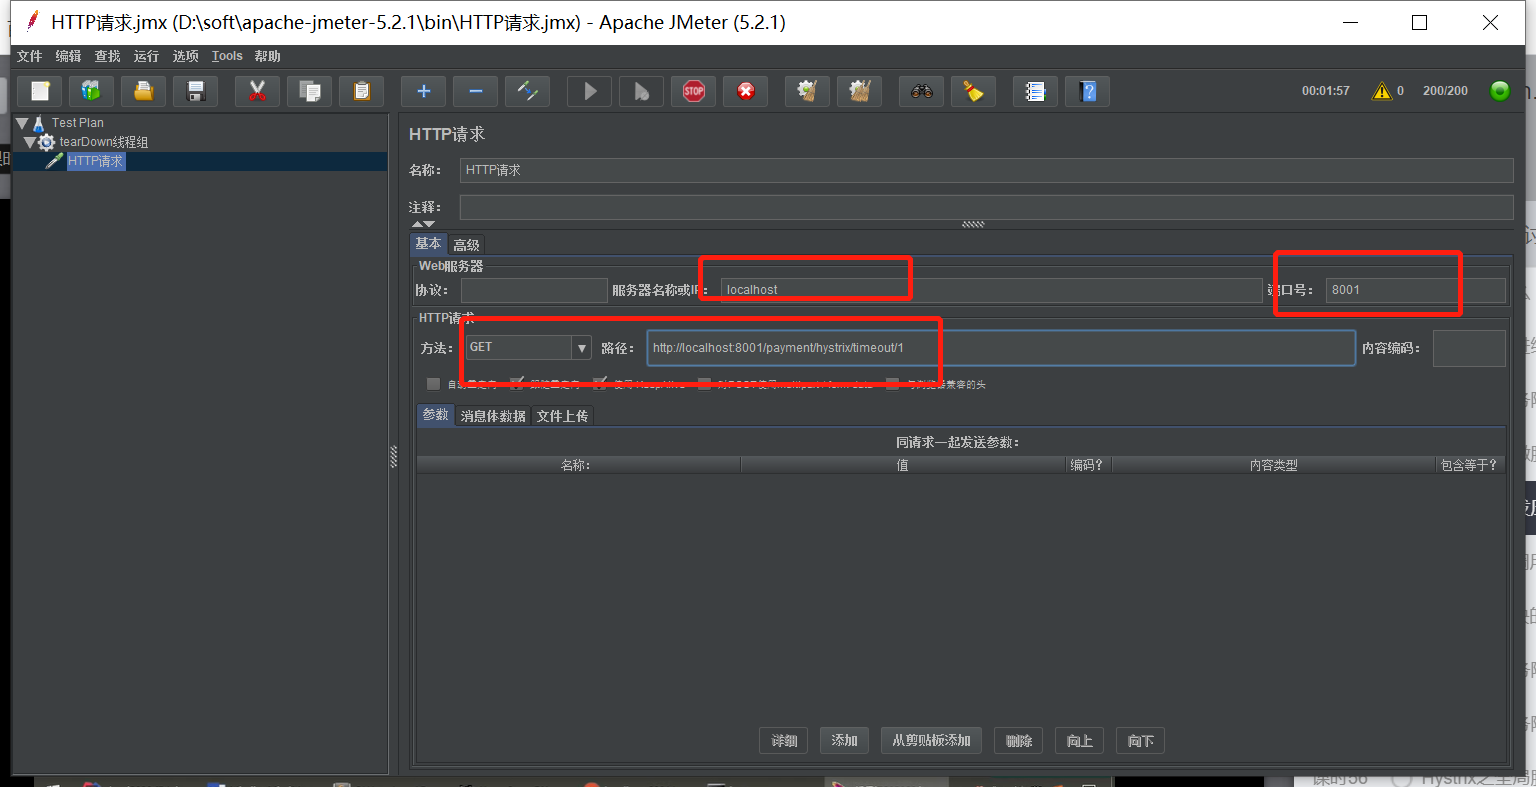Viewport: 1536px width, 787px height.
Task: Collapse the tearDown线程组 tree node
Action: point(30,142)
